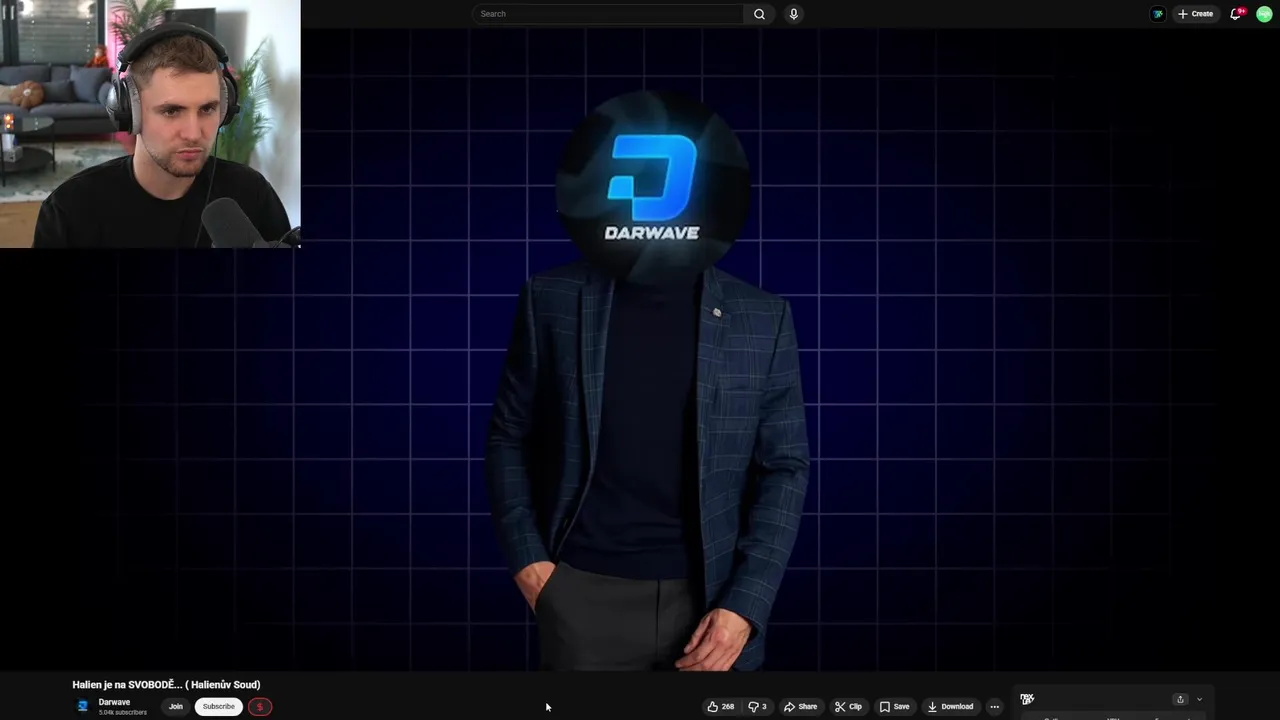Click the Clip scissors button
Viewport: 1280px width, 720px height.
coord(848,707)
